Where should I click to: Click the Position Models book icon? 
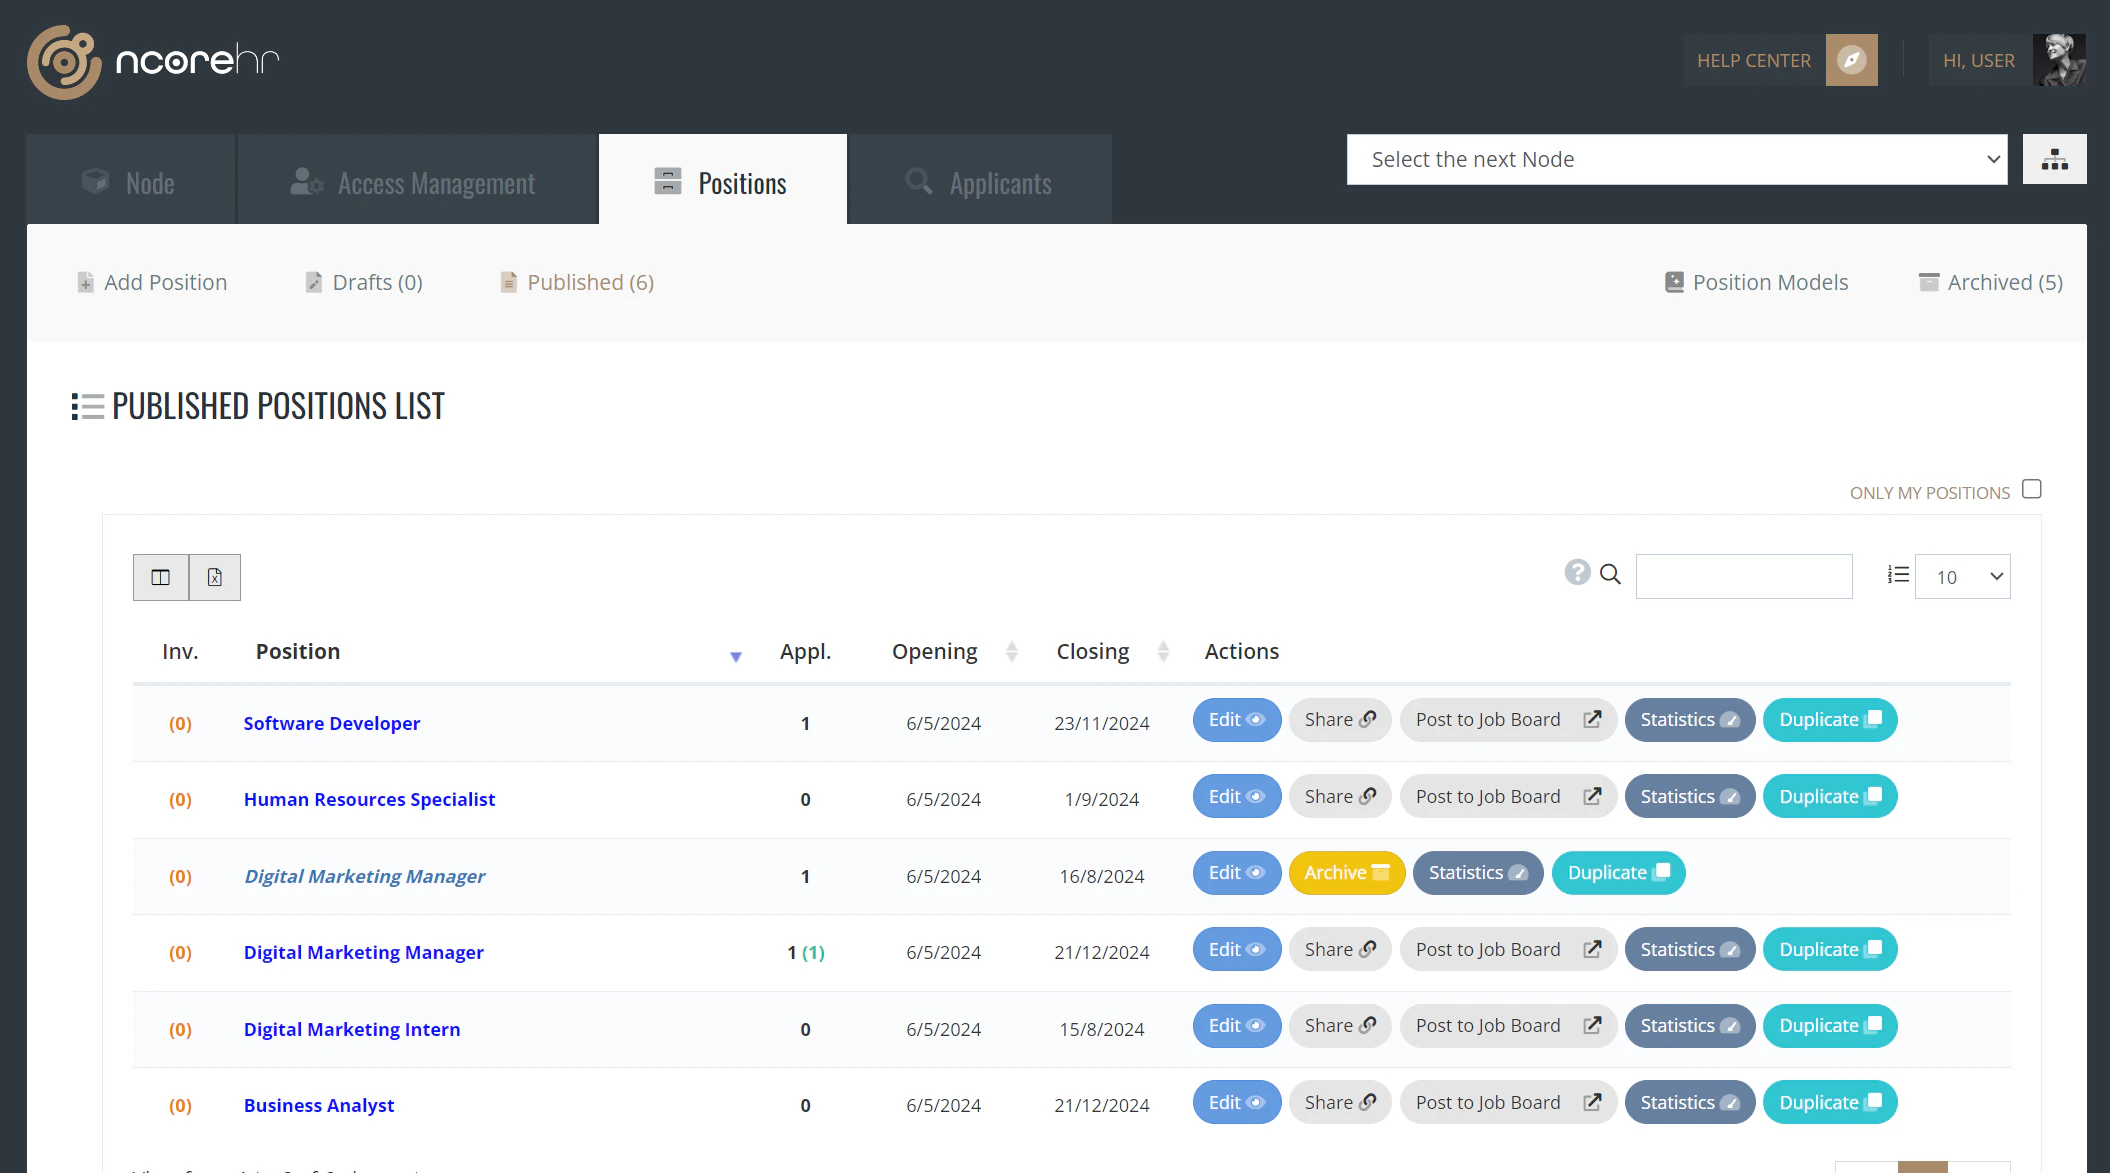[1673, 282]
